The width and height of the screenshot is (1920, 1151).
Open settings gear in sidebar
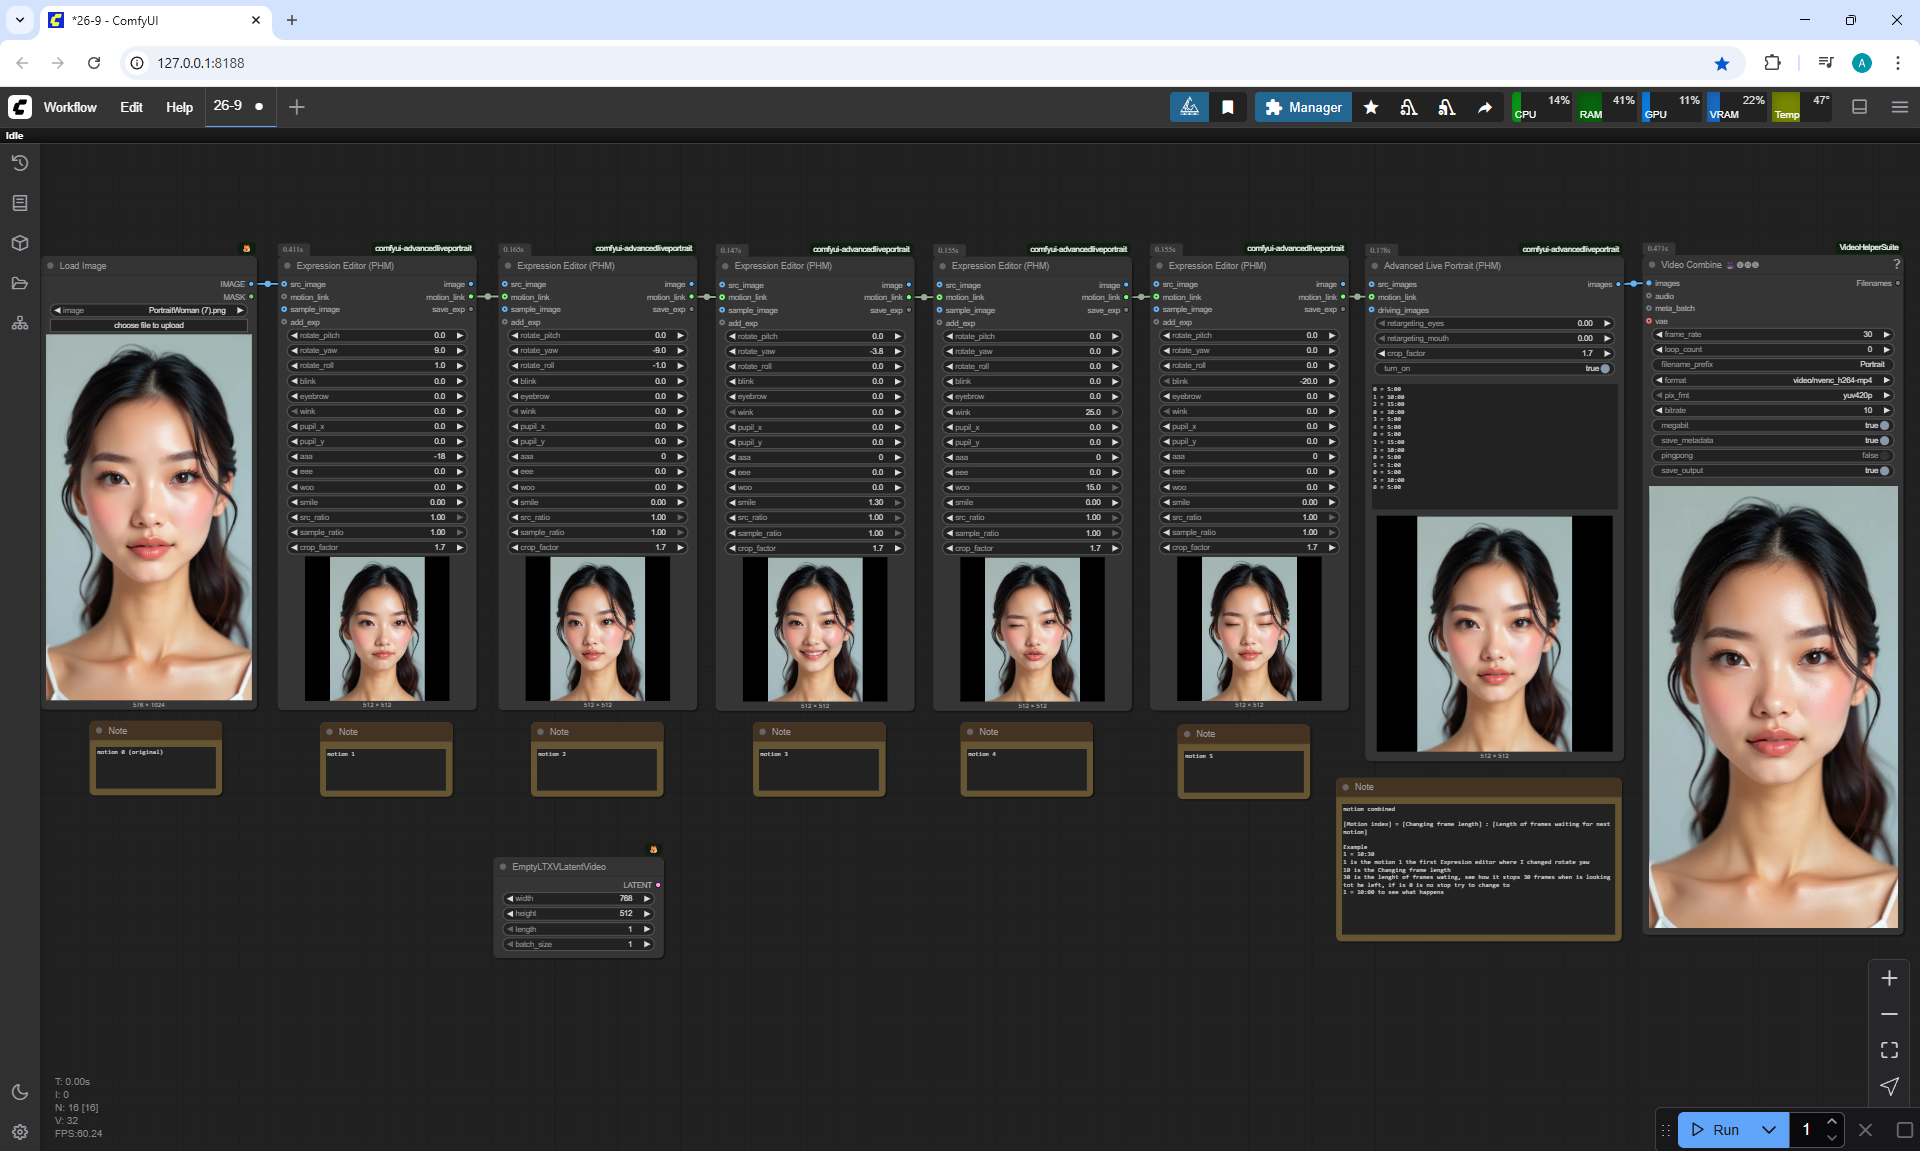[20, 1132]
